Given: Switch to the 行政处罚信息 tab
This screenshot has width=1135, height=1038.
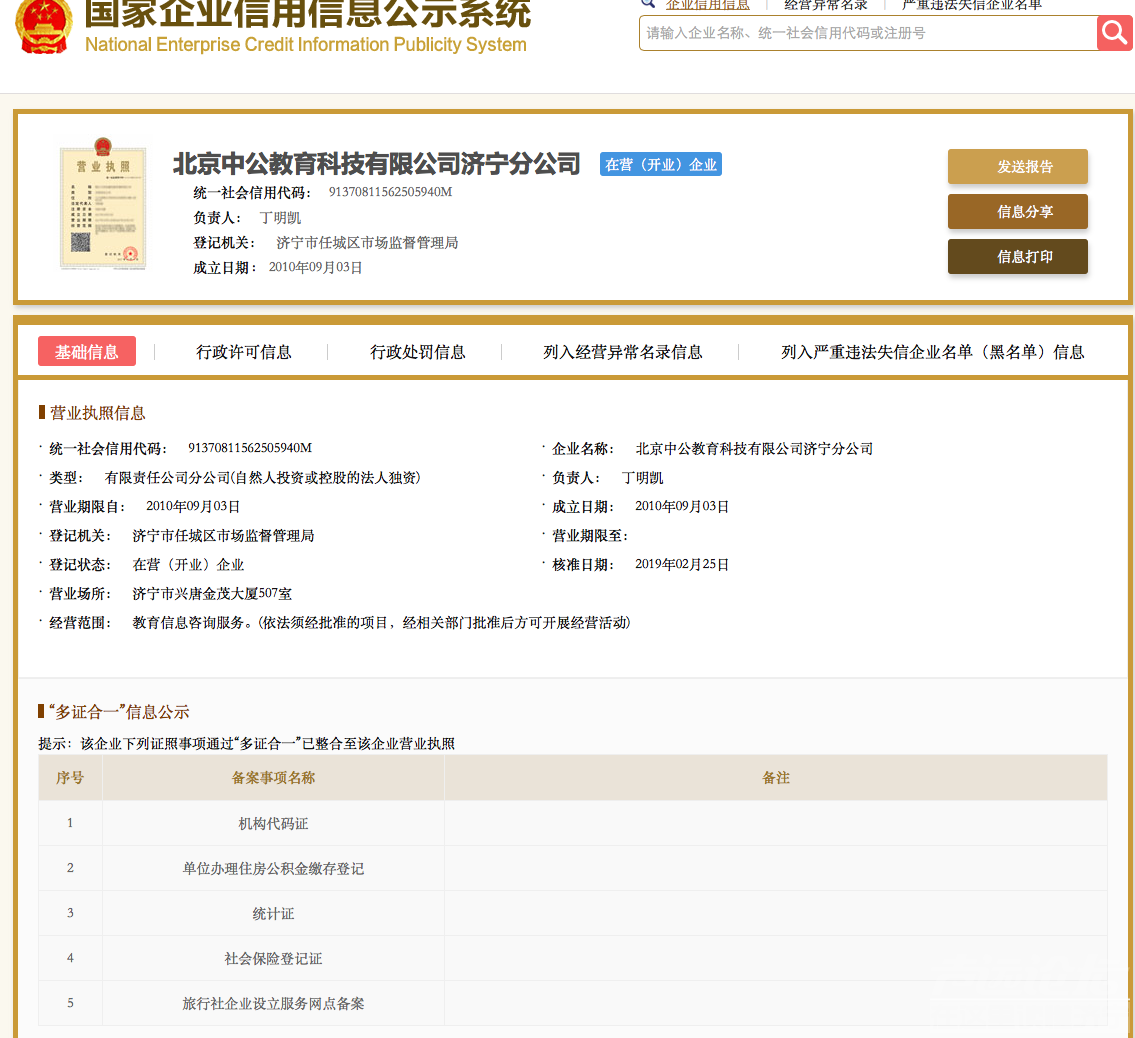Looking at the screenshot, I should pyautogui.click(x=418, y=353).
